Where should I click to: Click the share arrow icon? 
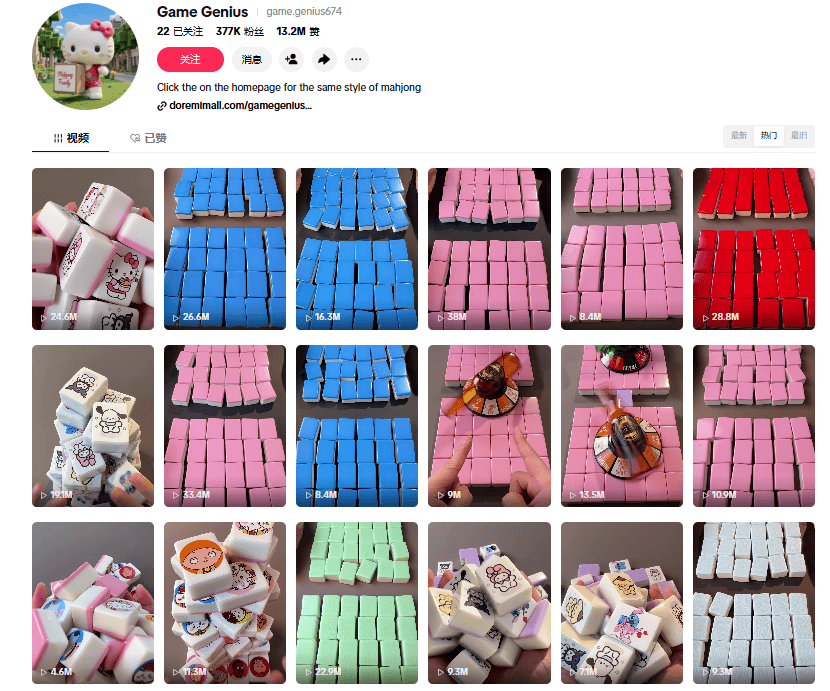324,59
